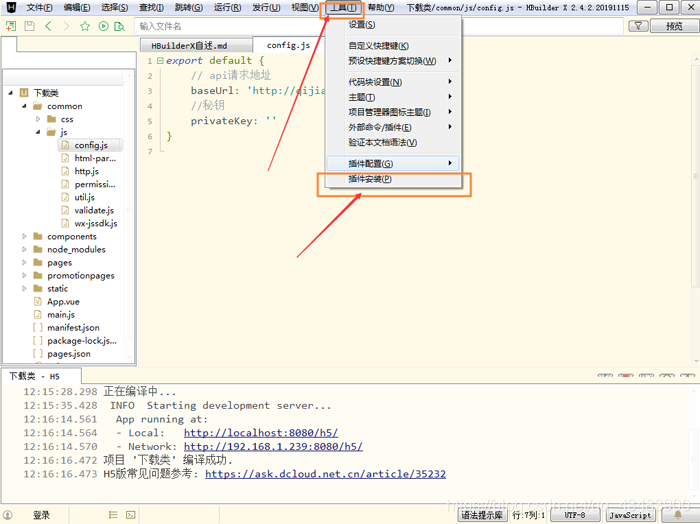
Task: Click the 预览 preview button
Action: pos(674,26)
